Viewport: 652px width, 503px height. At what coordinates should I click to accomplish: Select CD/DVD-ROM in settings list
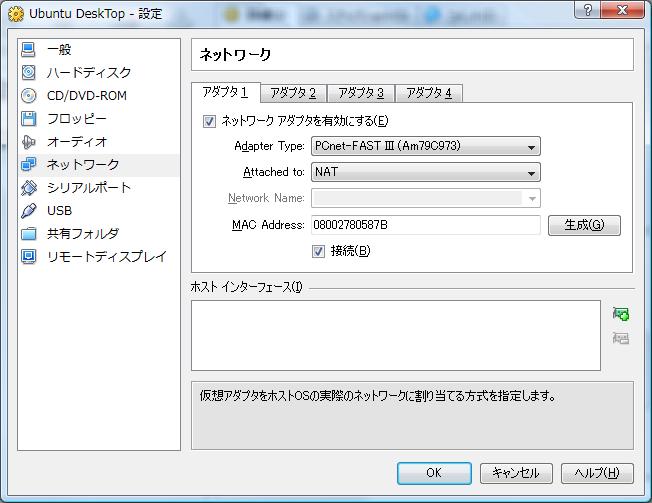(x=99, y=96)
